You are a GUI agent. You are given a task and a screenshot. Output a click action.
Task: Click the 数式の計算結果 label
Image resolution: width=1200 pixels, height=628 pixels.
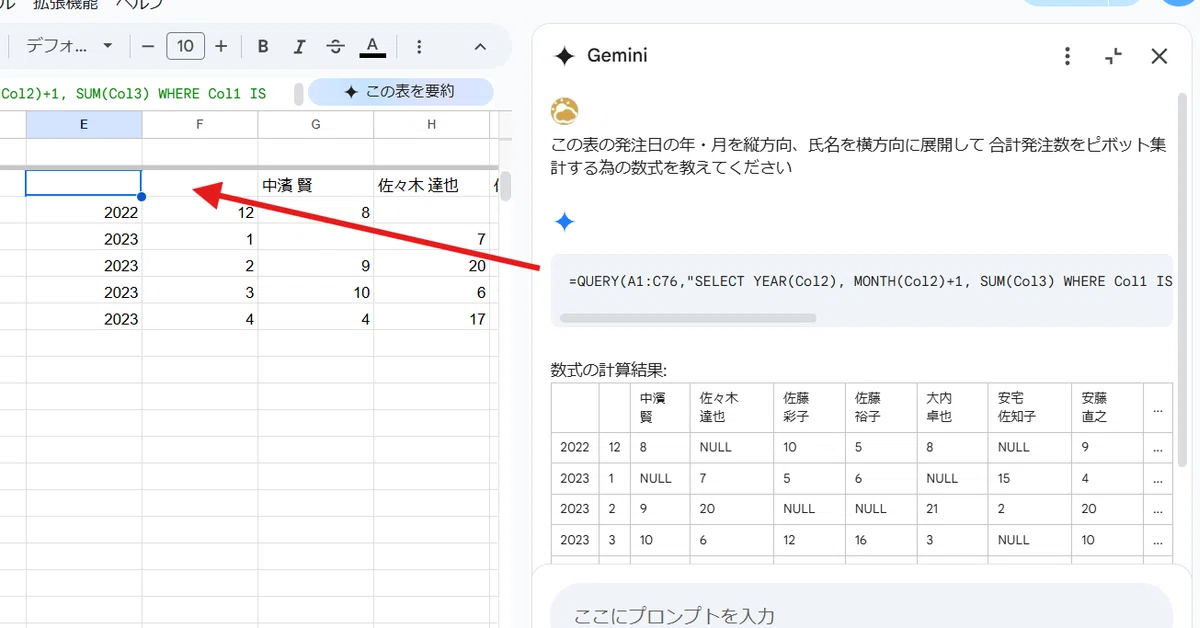pyautogui.click(x=608, y=370)
